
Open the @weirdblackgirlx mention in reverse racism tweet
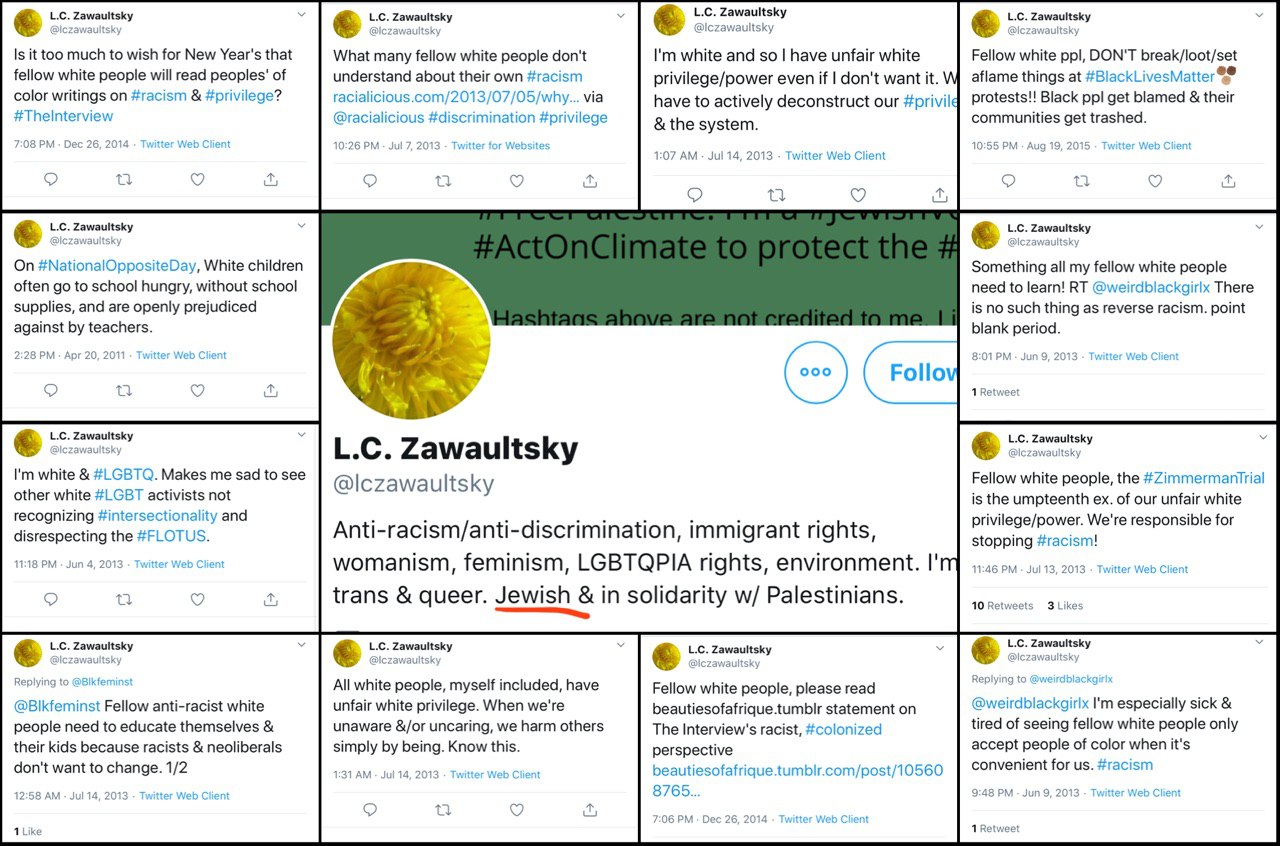(x=1150, y=288)
